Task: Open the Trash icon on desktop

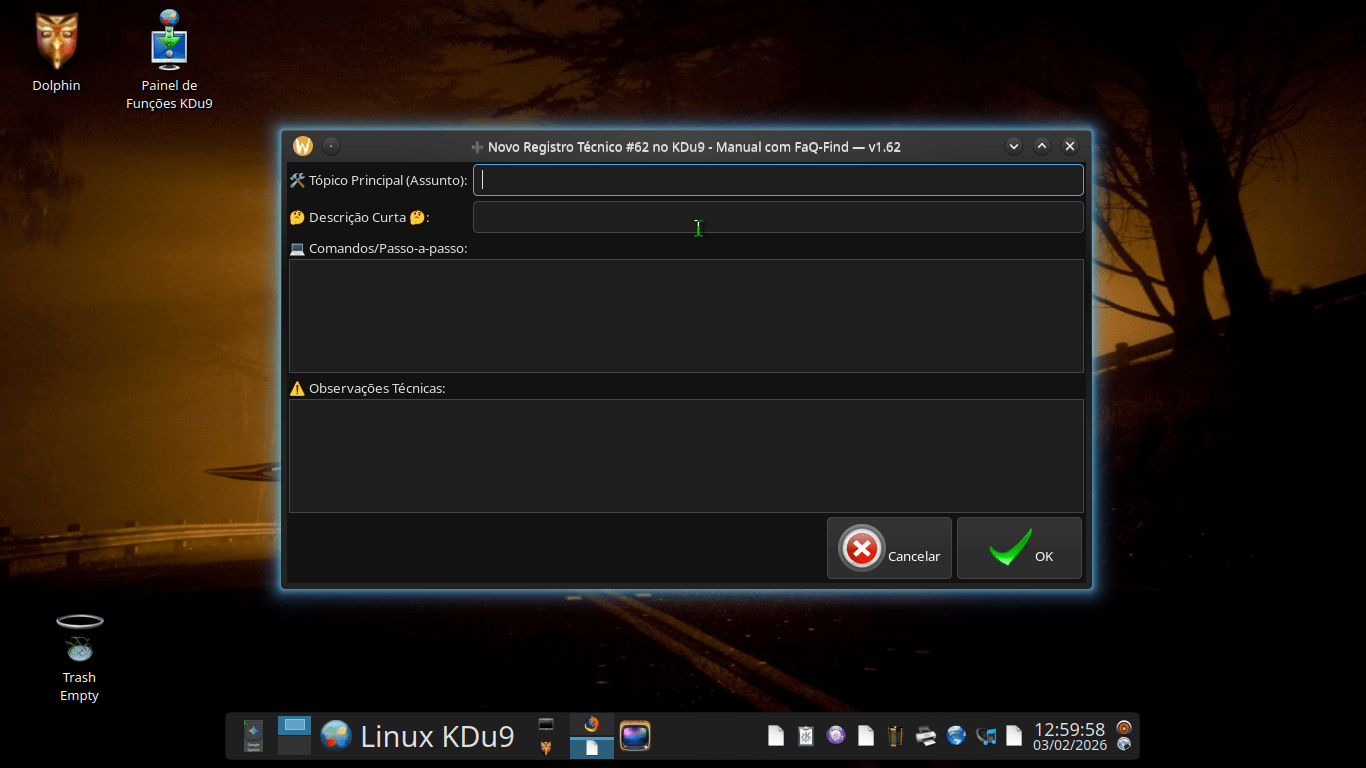Action: coord(79,640)
